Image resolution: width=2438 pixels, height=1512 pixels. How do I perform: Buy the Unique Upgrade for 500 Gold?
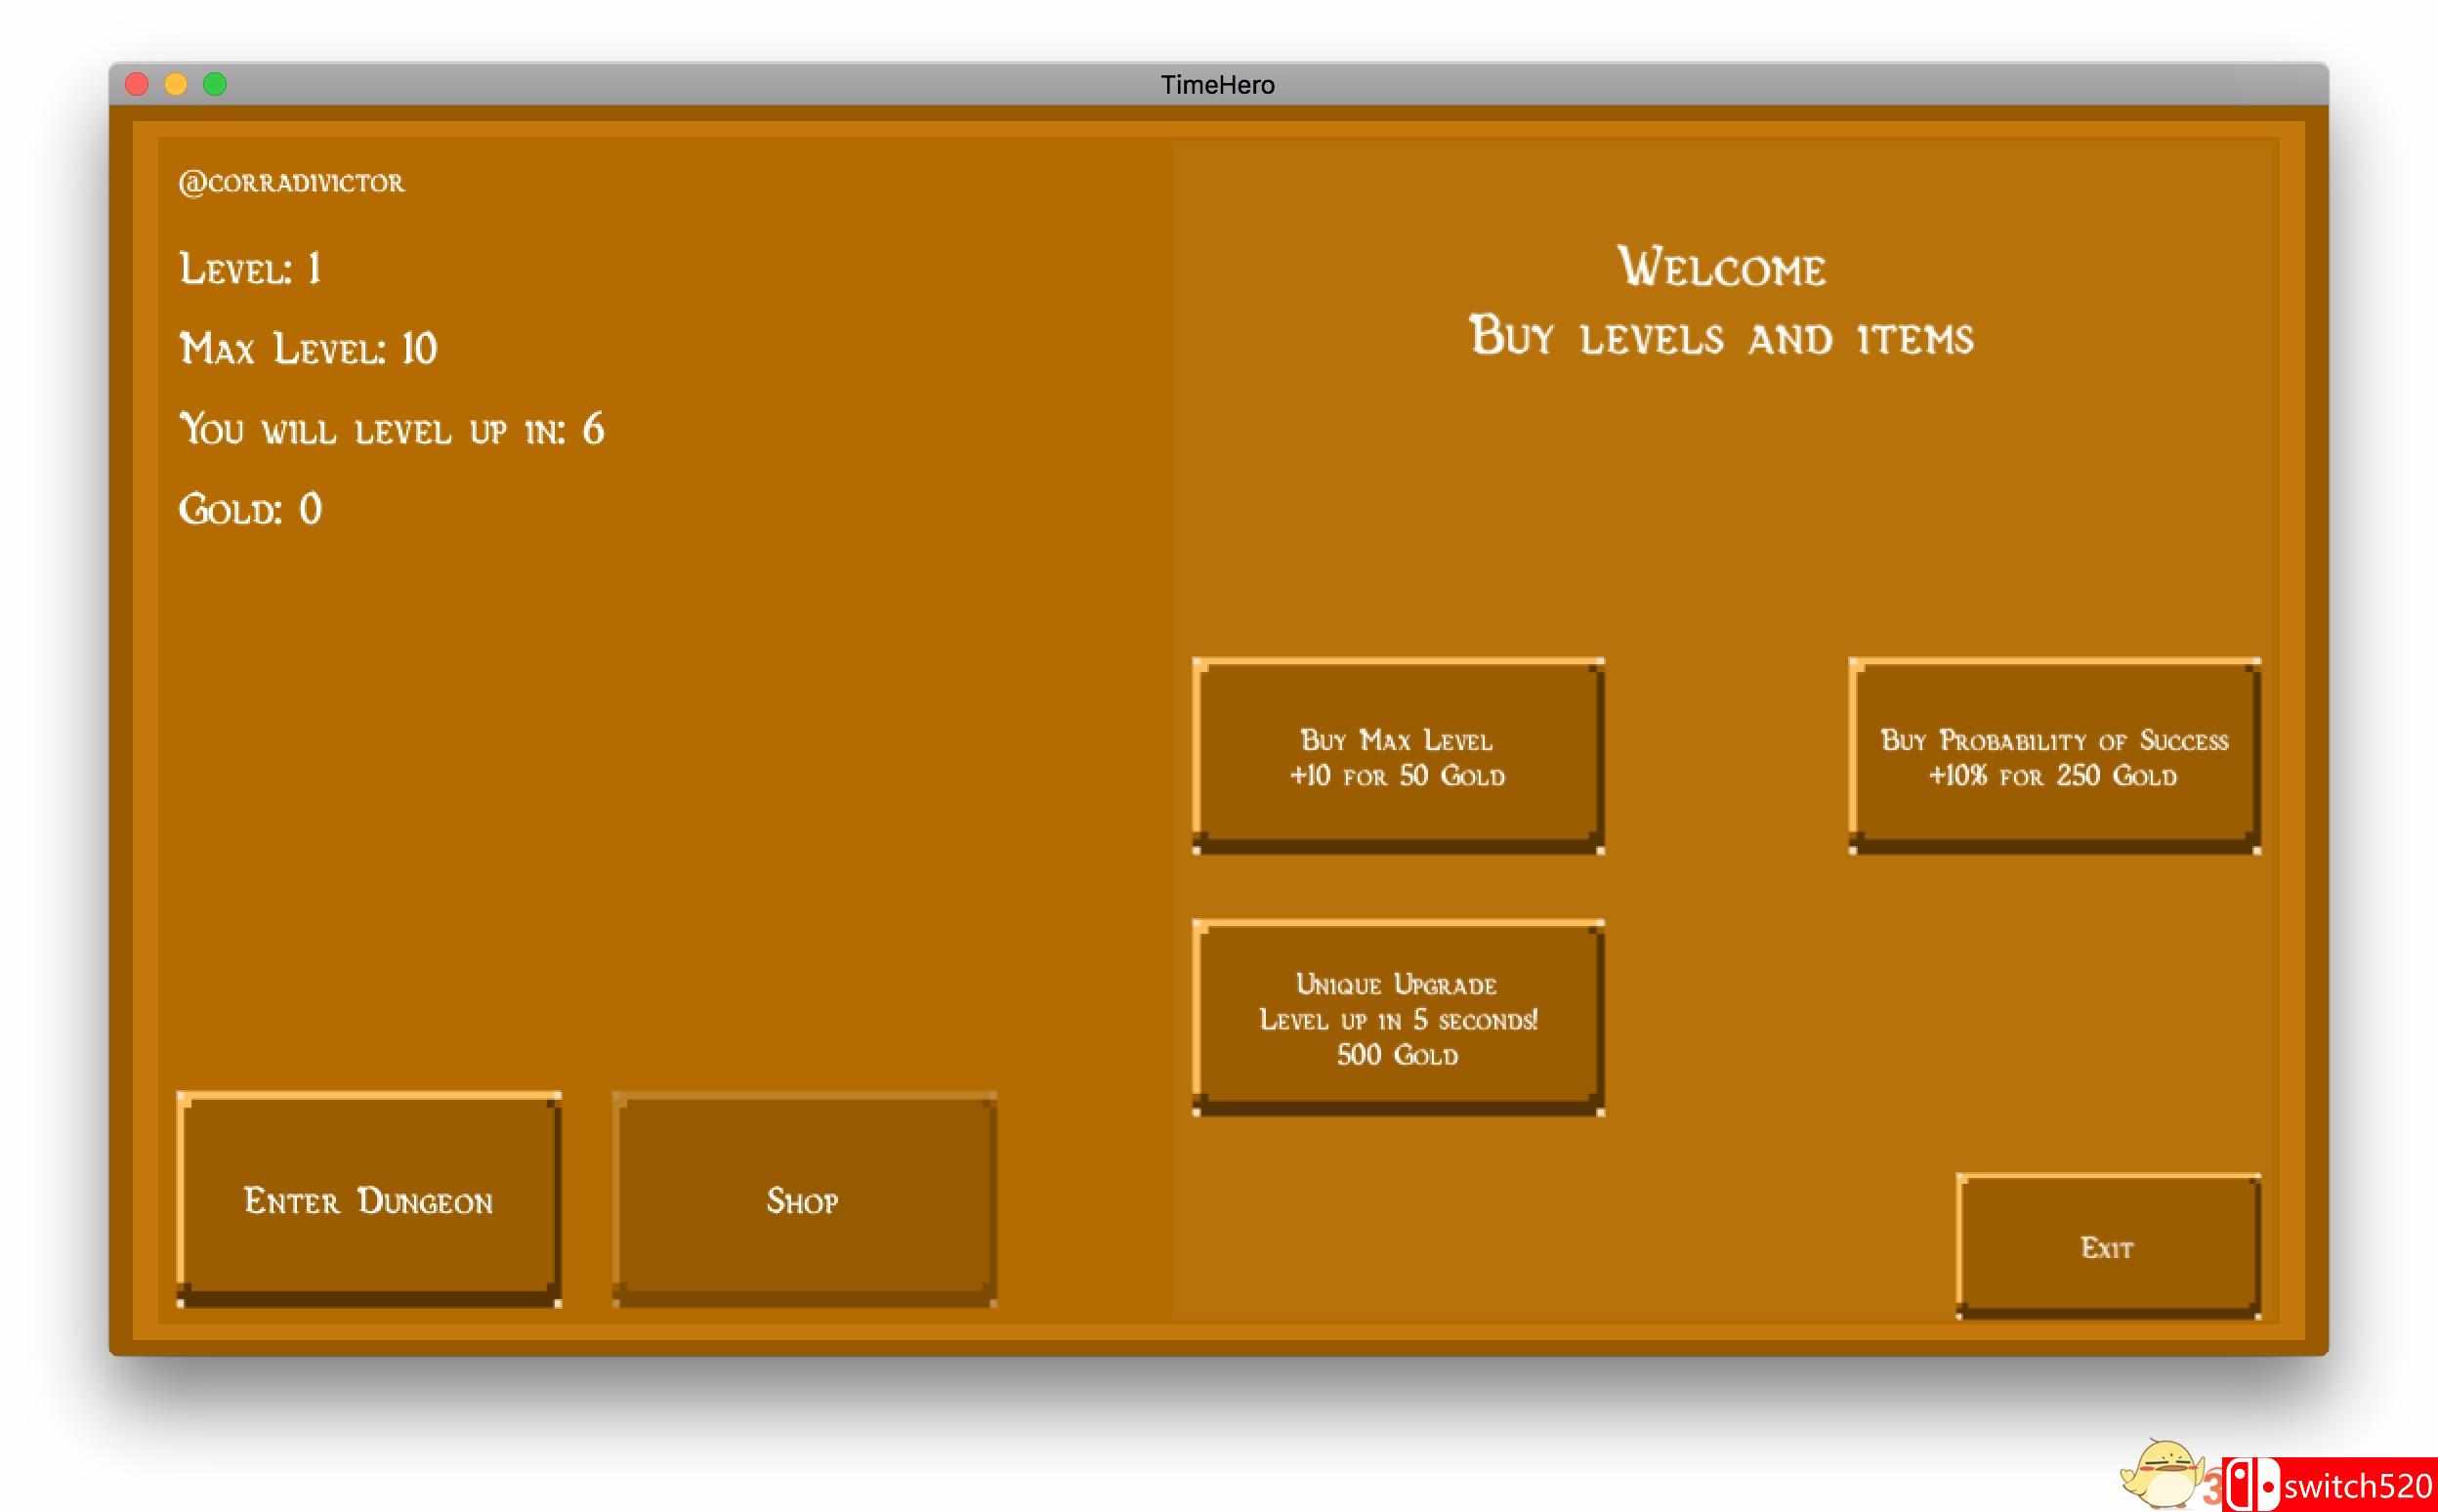1397,1018
